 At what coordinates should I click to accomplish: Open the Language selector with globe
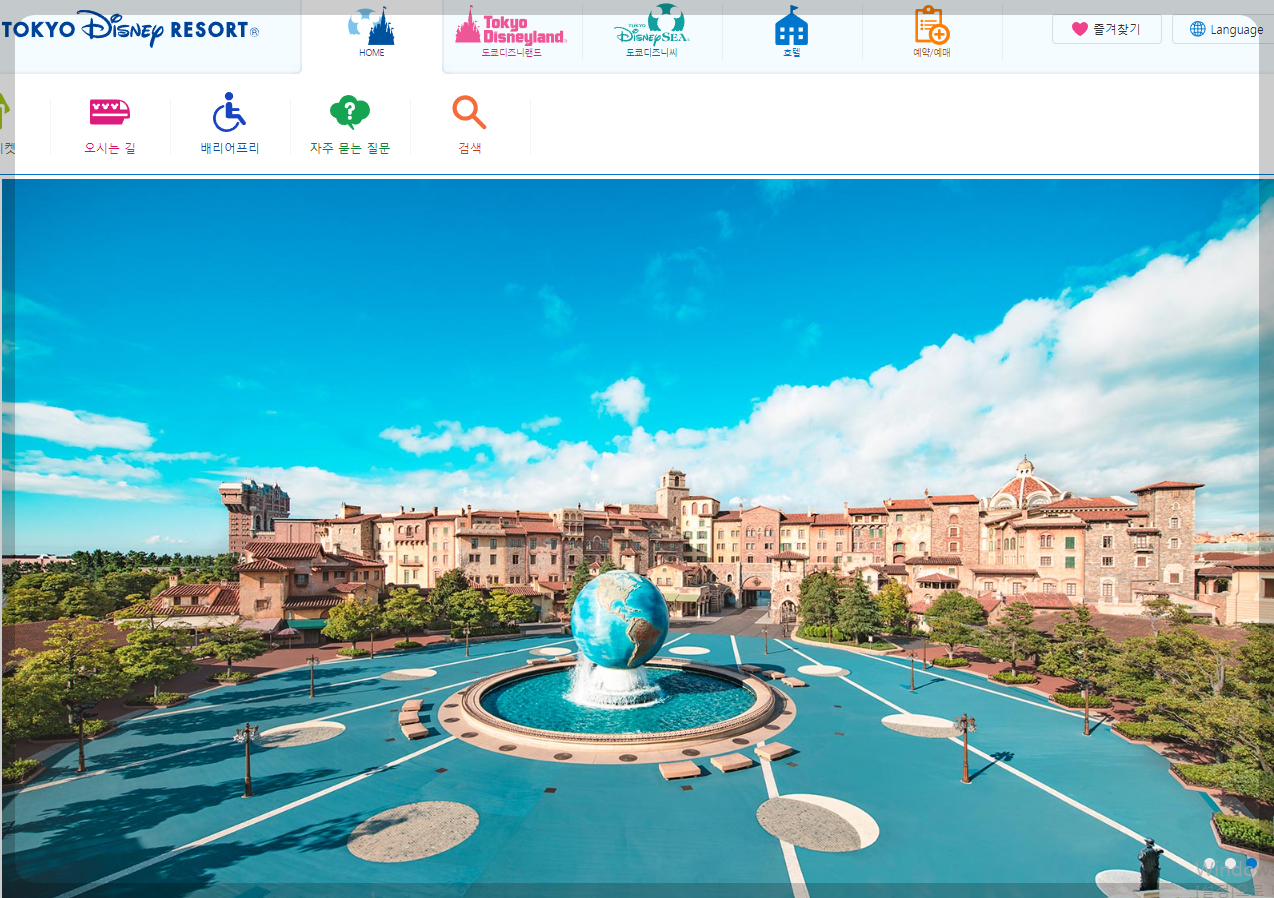(x=1225, y=29)
